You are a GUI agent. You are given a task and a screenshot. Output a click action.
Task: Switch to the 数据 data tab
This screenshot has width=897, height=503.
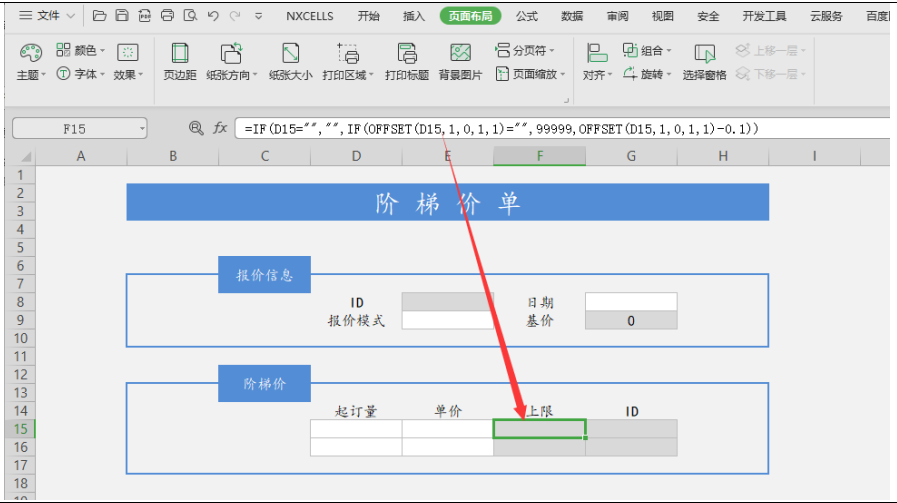click(x=572, y=16)
